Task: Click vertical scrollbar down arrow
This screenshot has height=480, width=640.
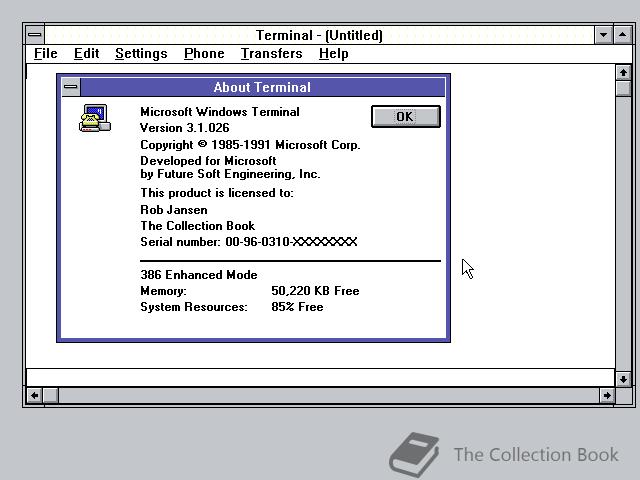Action: point(623,379)
